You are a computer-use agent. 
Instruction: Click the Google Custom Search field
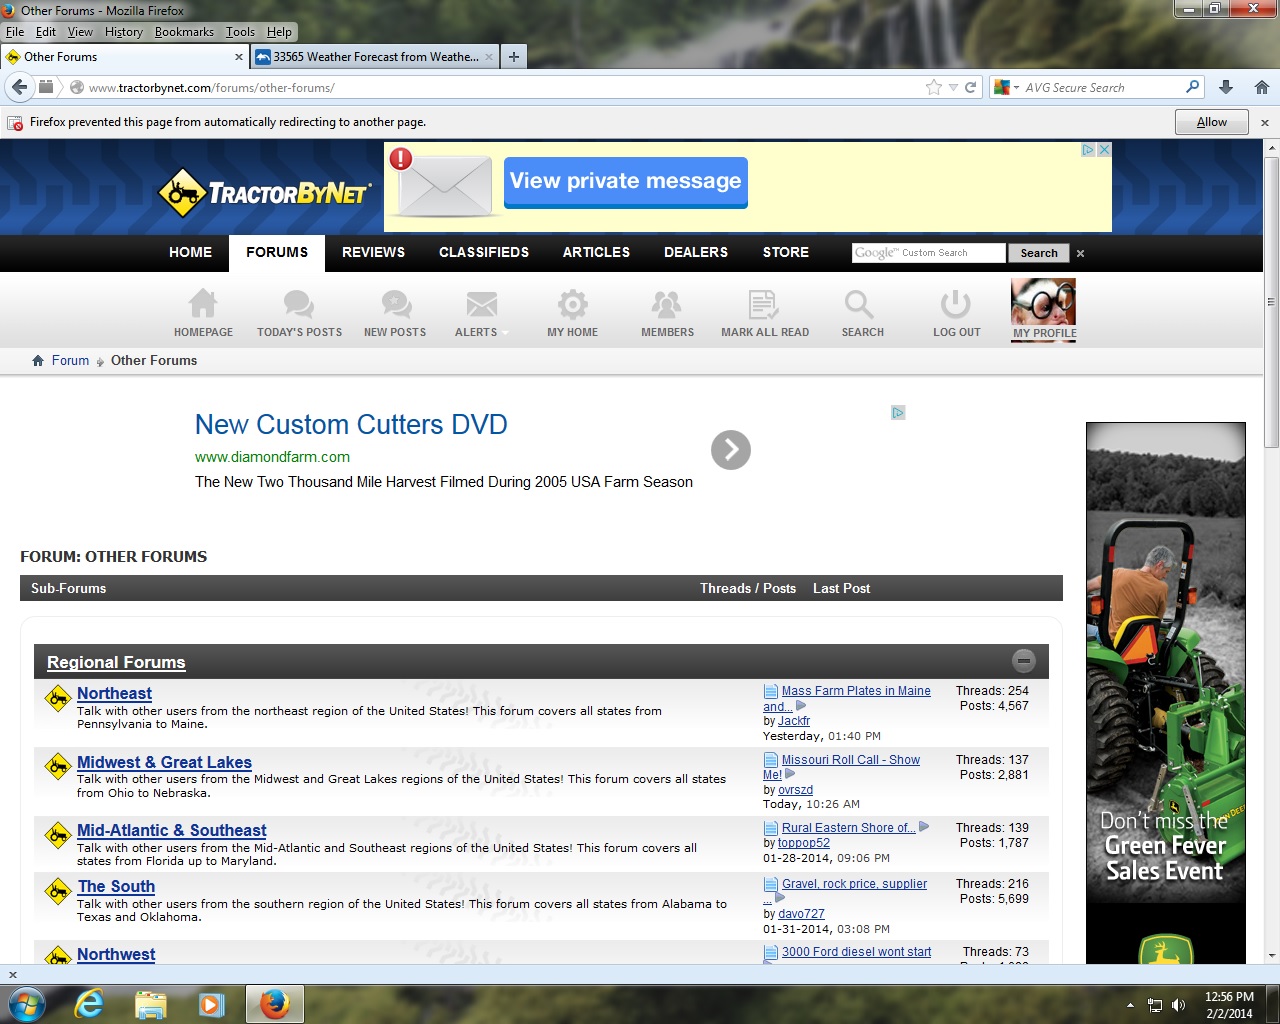pyautogui.click(x=928, y=253)
